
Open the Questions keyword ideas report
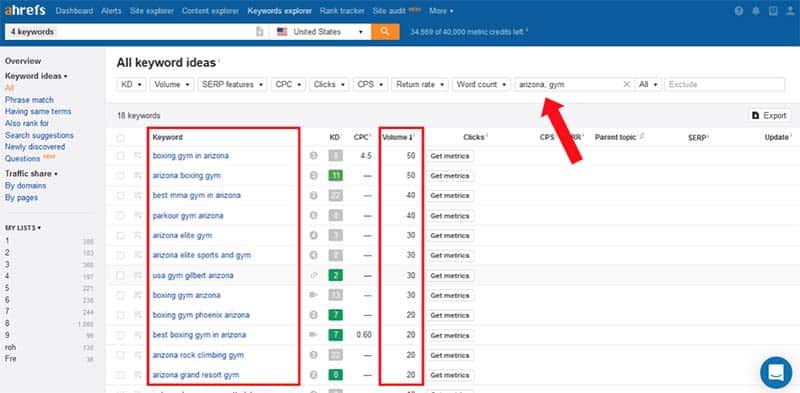click(22, 159)
